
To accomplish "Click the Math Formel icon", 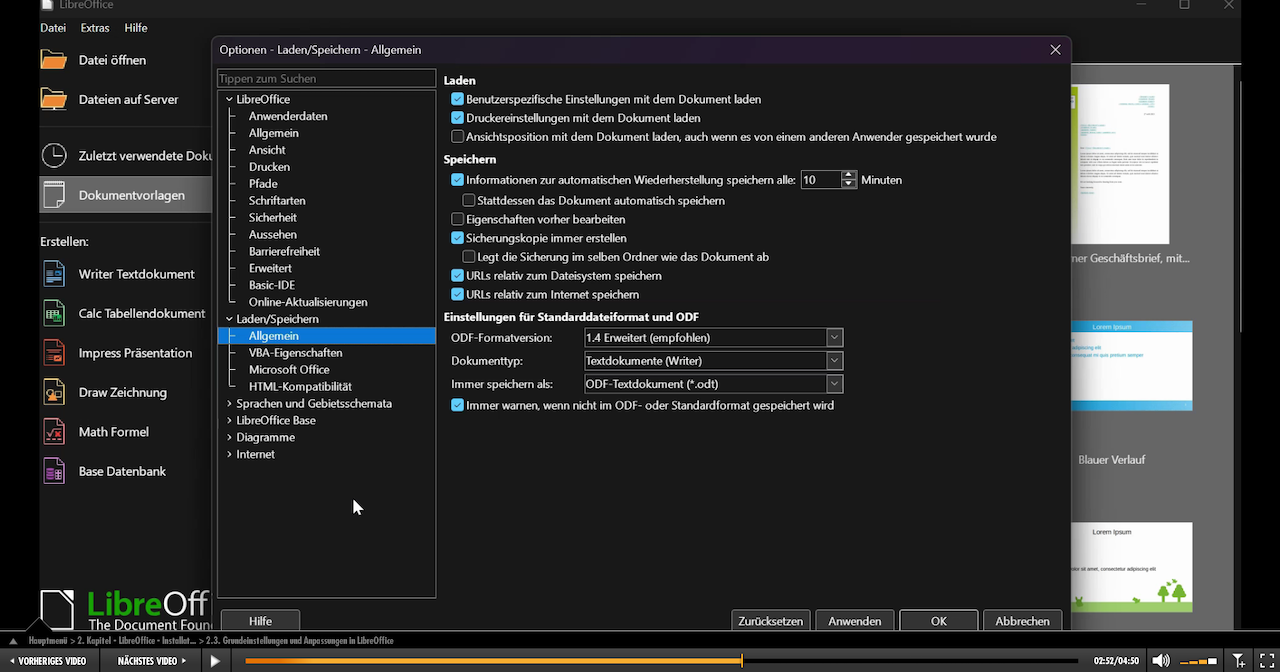I will 53,432.
